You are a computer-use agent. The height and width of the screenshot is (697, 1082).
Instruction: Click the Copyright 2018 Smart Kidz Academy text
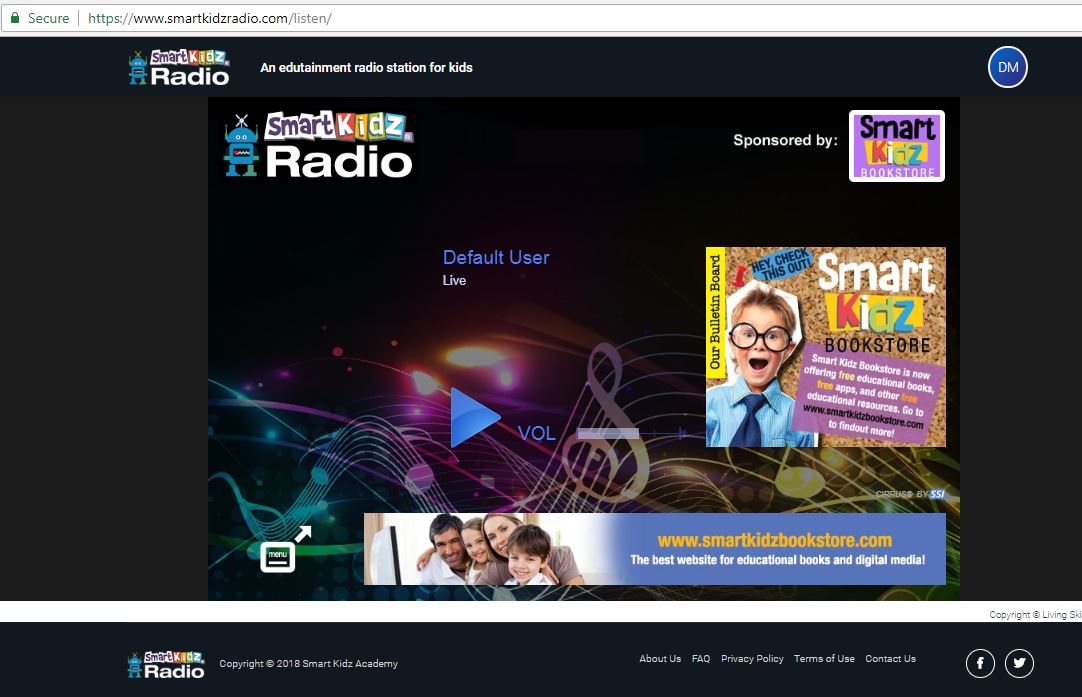click(x=308, y=663)
